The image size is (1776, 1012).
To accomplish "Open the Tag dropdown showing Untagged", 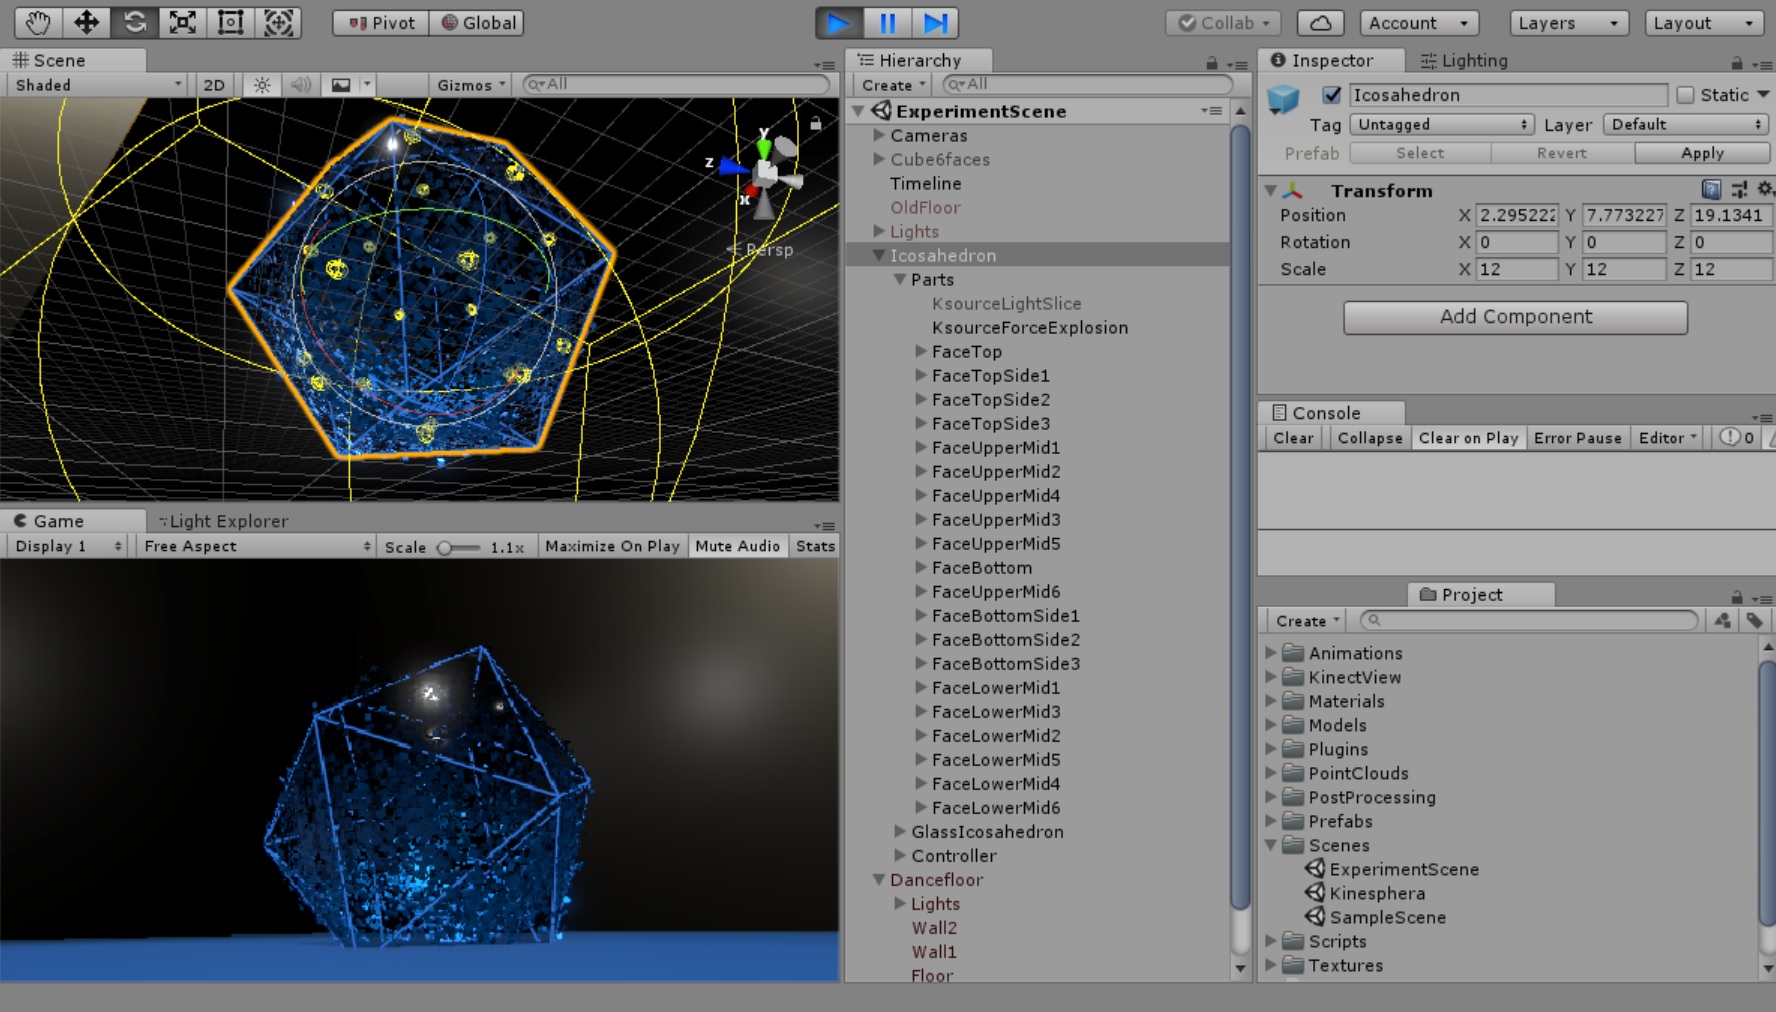I will (x=1441, y=124).
